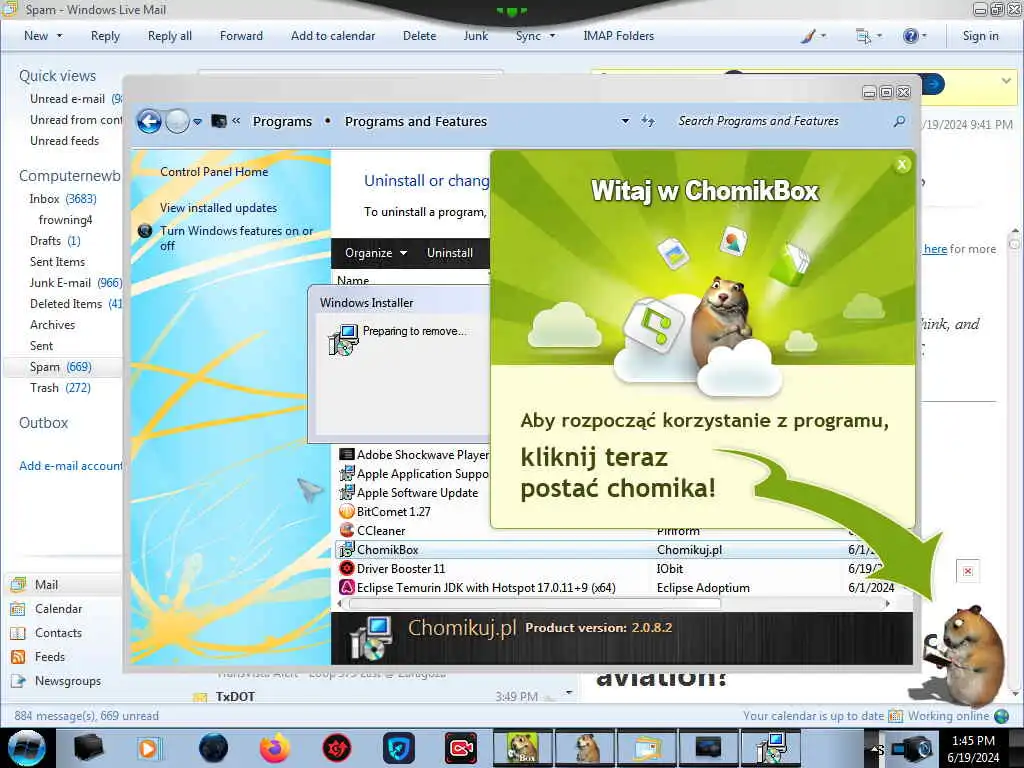Click the CCleaner program icon
The width and height of the screenshot is (1024, 768).
347,530
